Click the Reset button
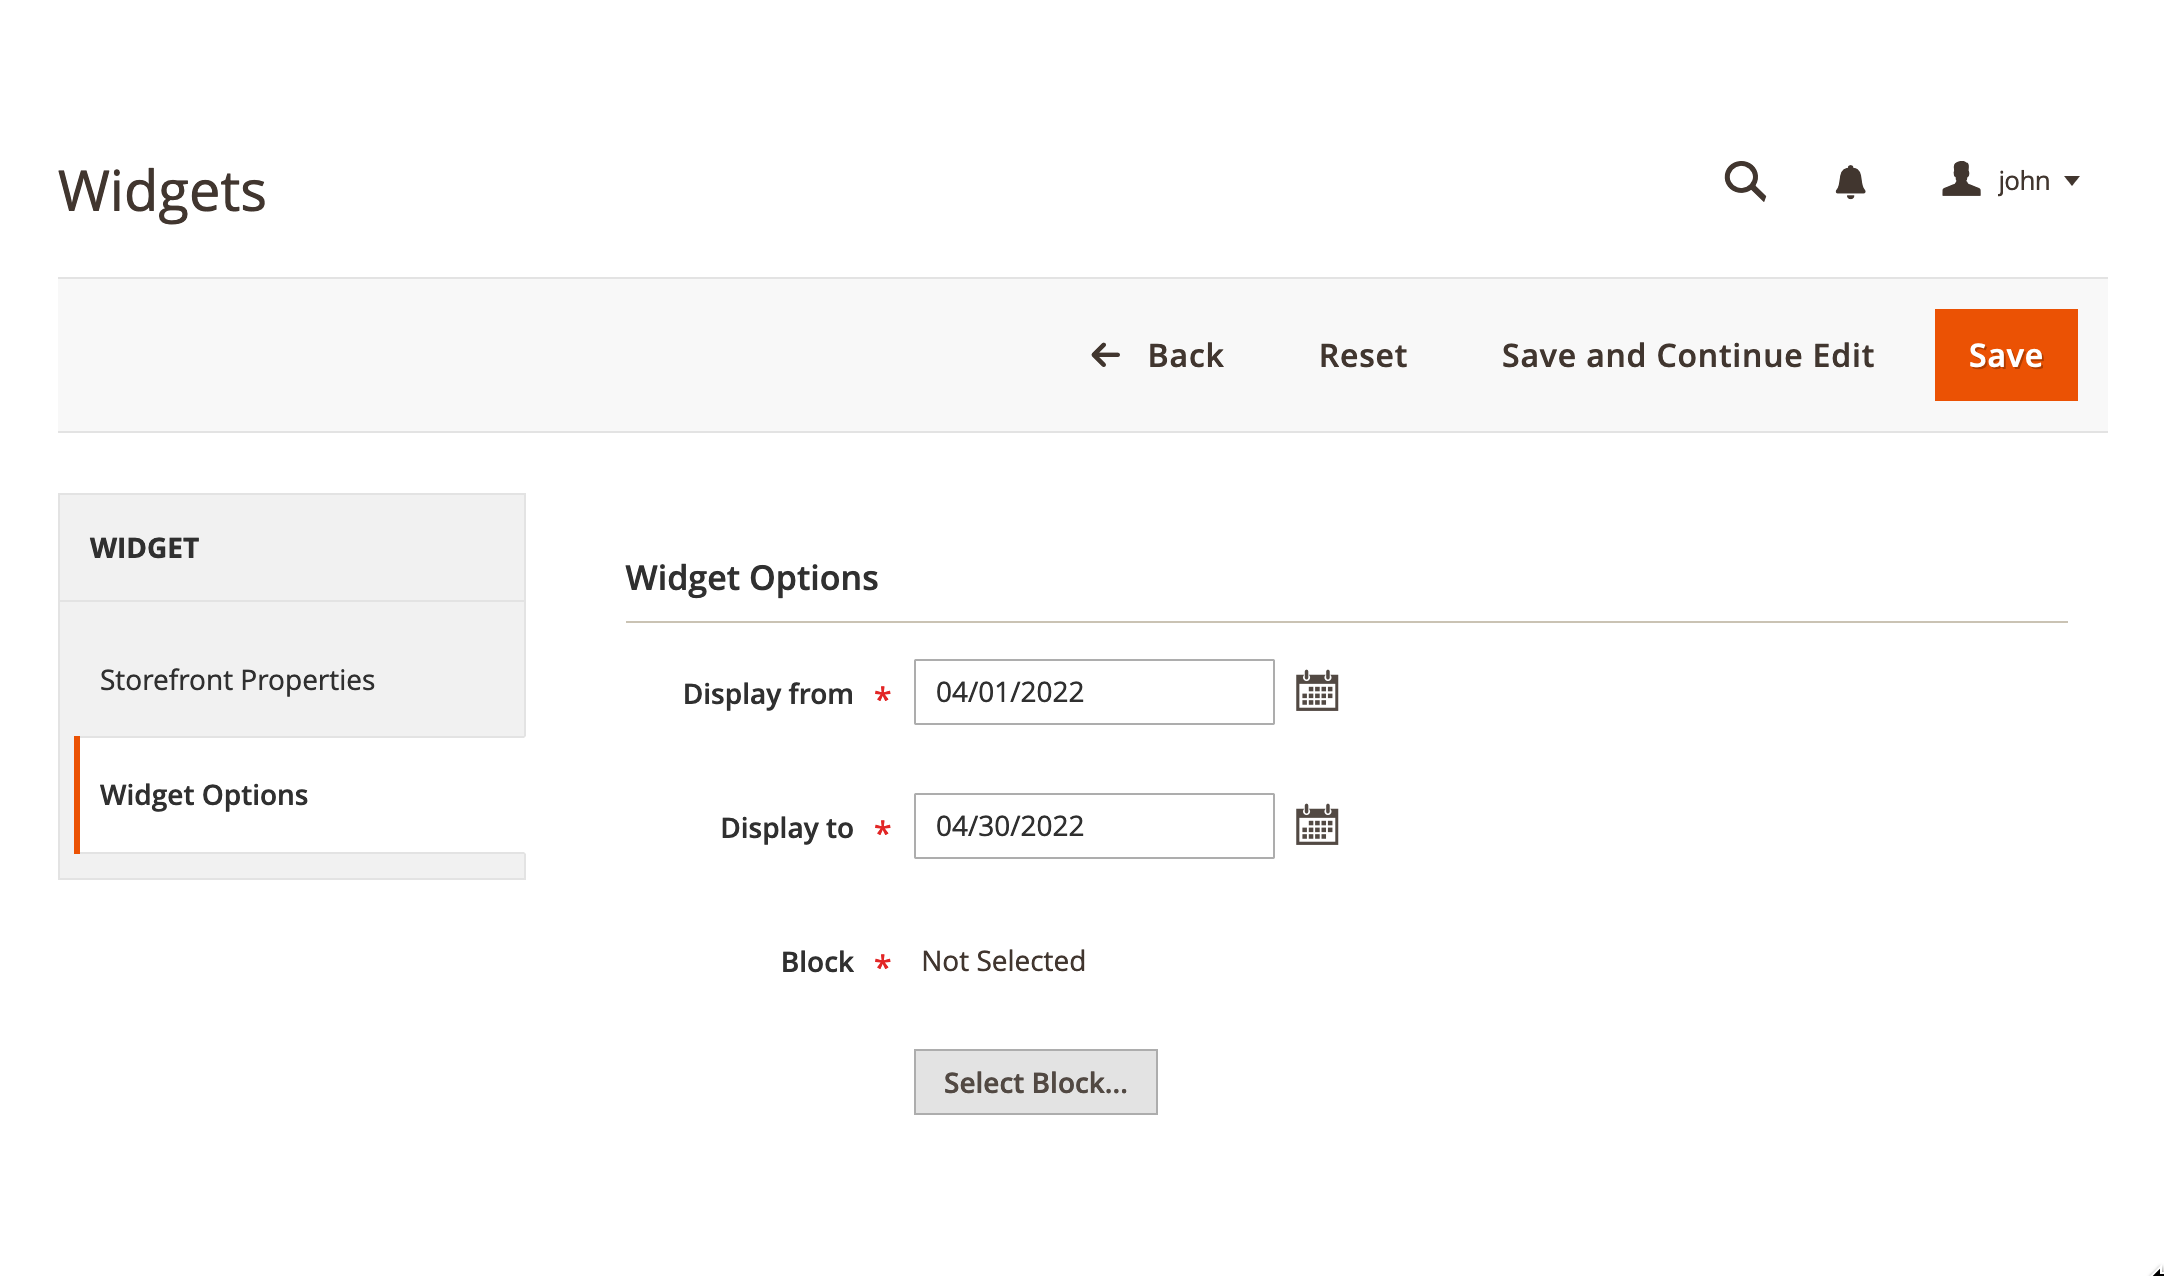Image resolution: width=2164 pixels, height=1276 pixels. [1362, 355]
